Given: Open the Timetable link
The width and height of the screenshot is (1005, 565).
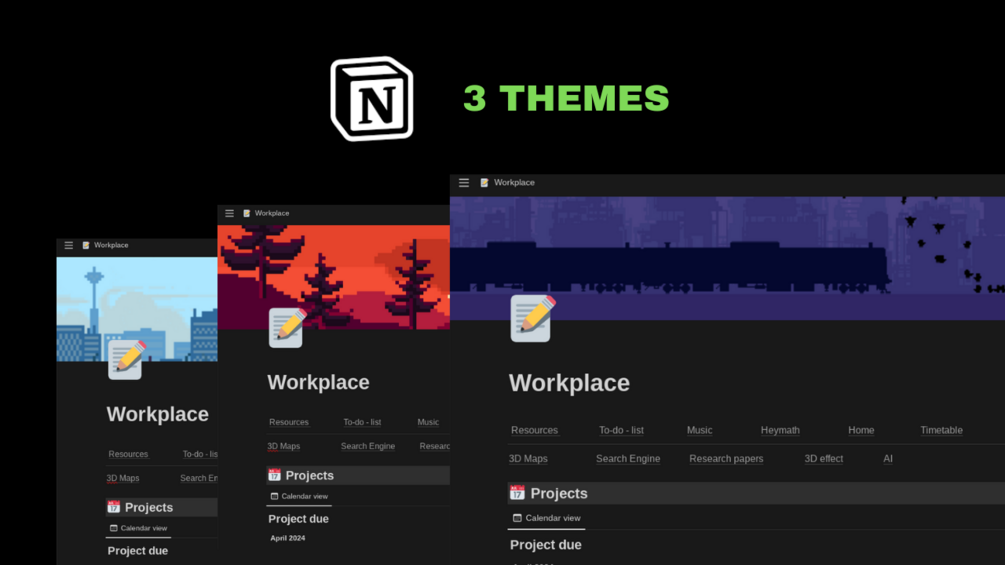Looking at the screenshot, I should (x=942, y=430).
